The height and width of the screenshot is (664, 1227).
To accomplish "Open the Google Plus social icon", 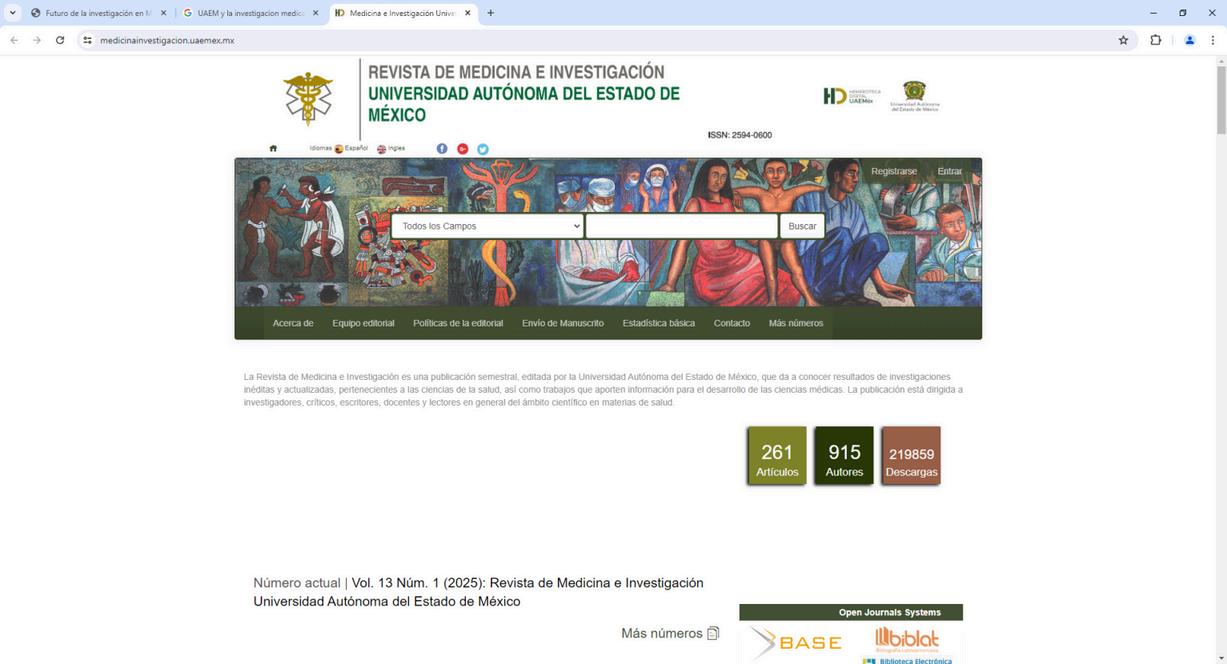I will click(x=462, y=149).
